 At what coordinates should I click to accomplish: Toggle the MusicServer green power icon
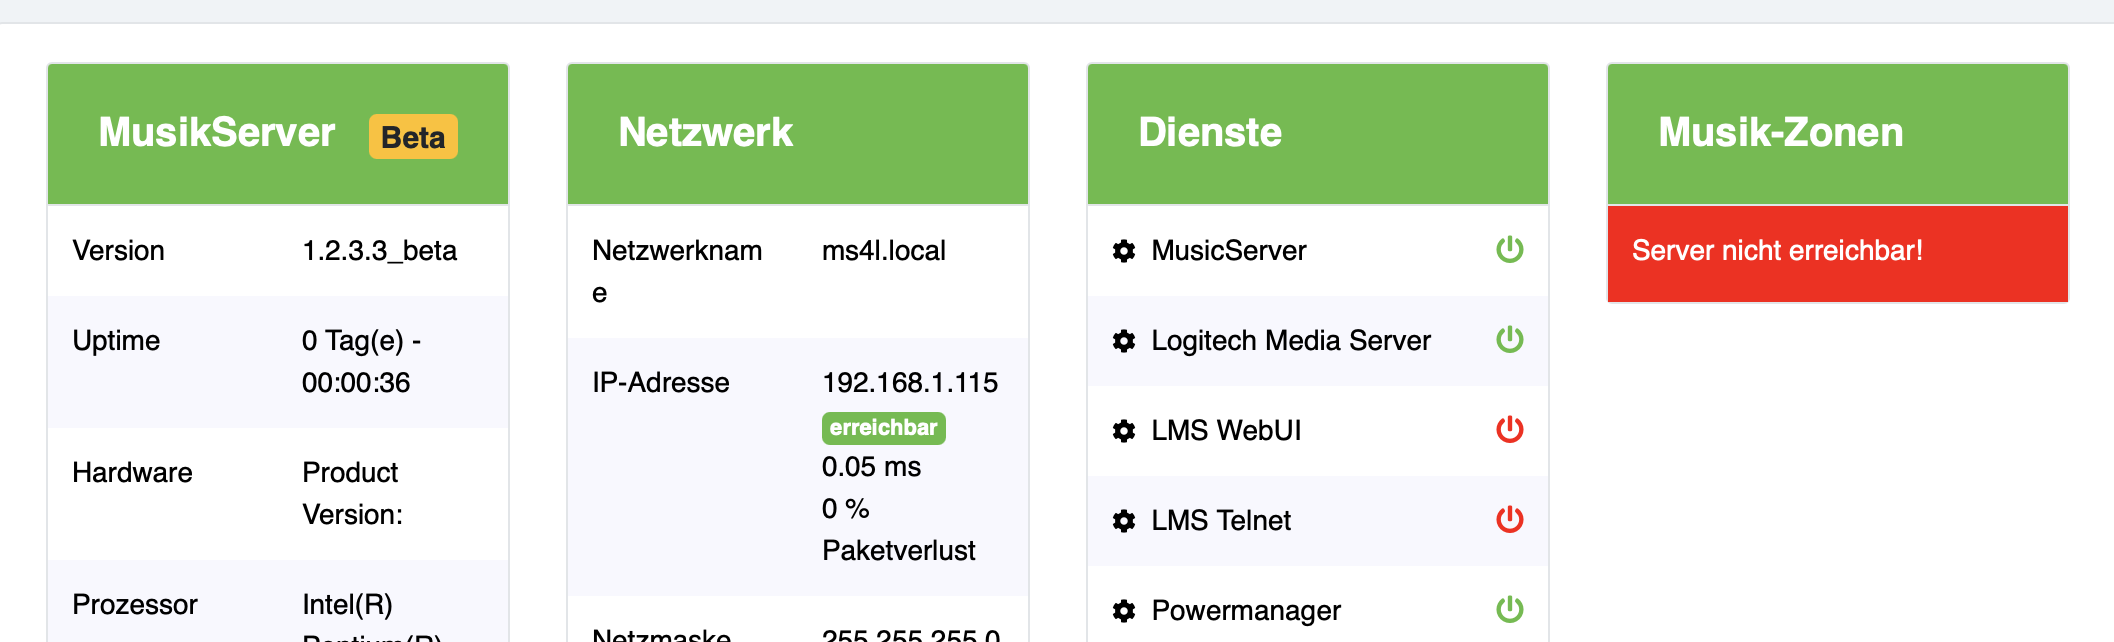(x=1509, y=250)
